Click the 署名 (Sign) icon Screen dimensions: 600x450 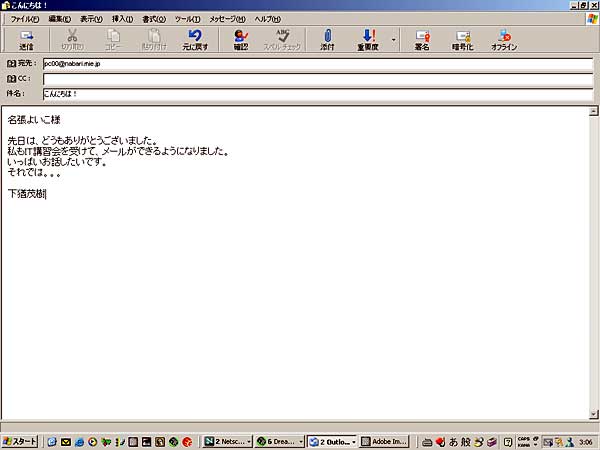point(422,40)
